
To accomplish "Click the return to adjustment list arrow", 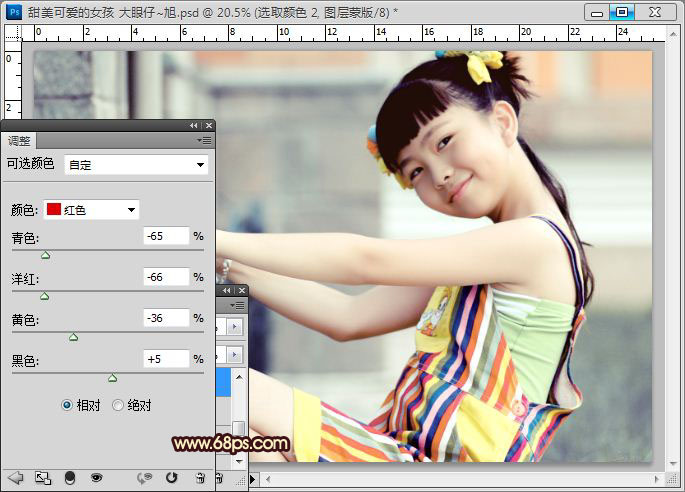I will tap(15, 479).
